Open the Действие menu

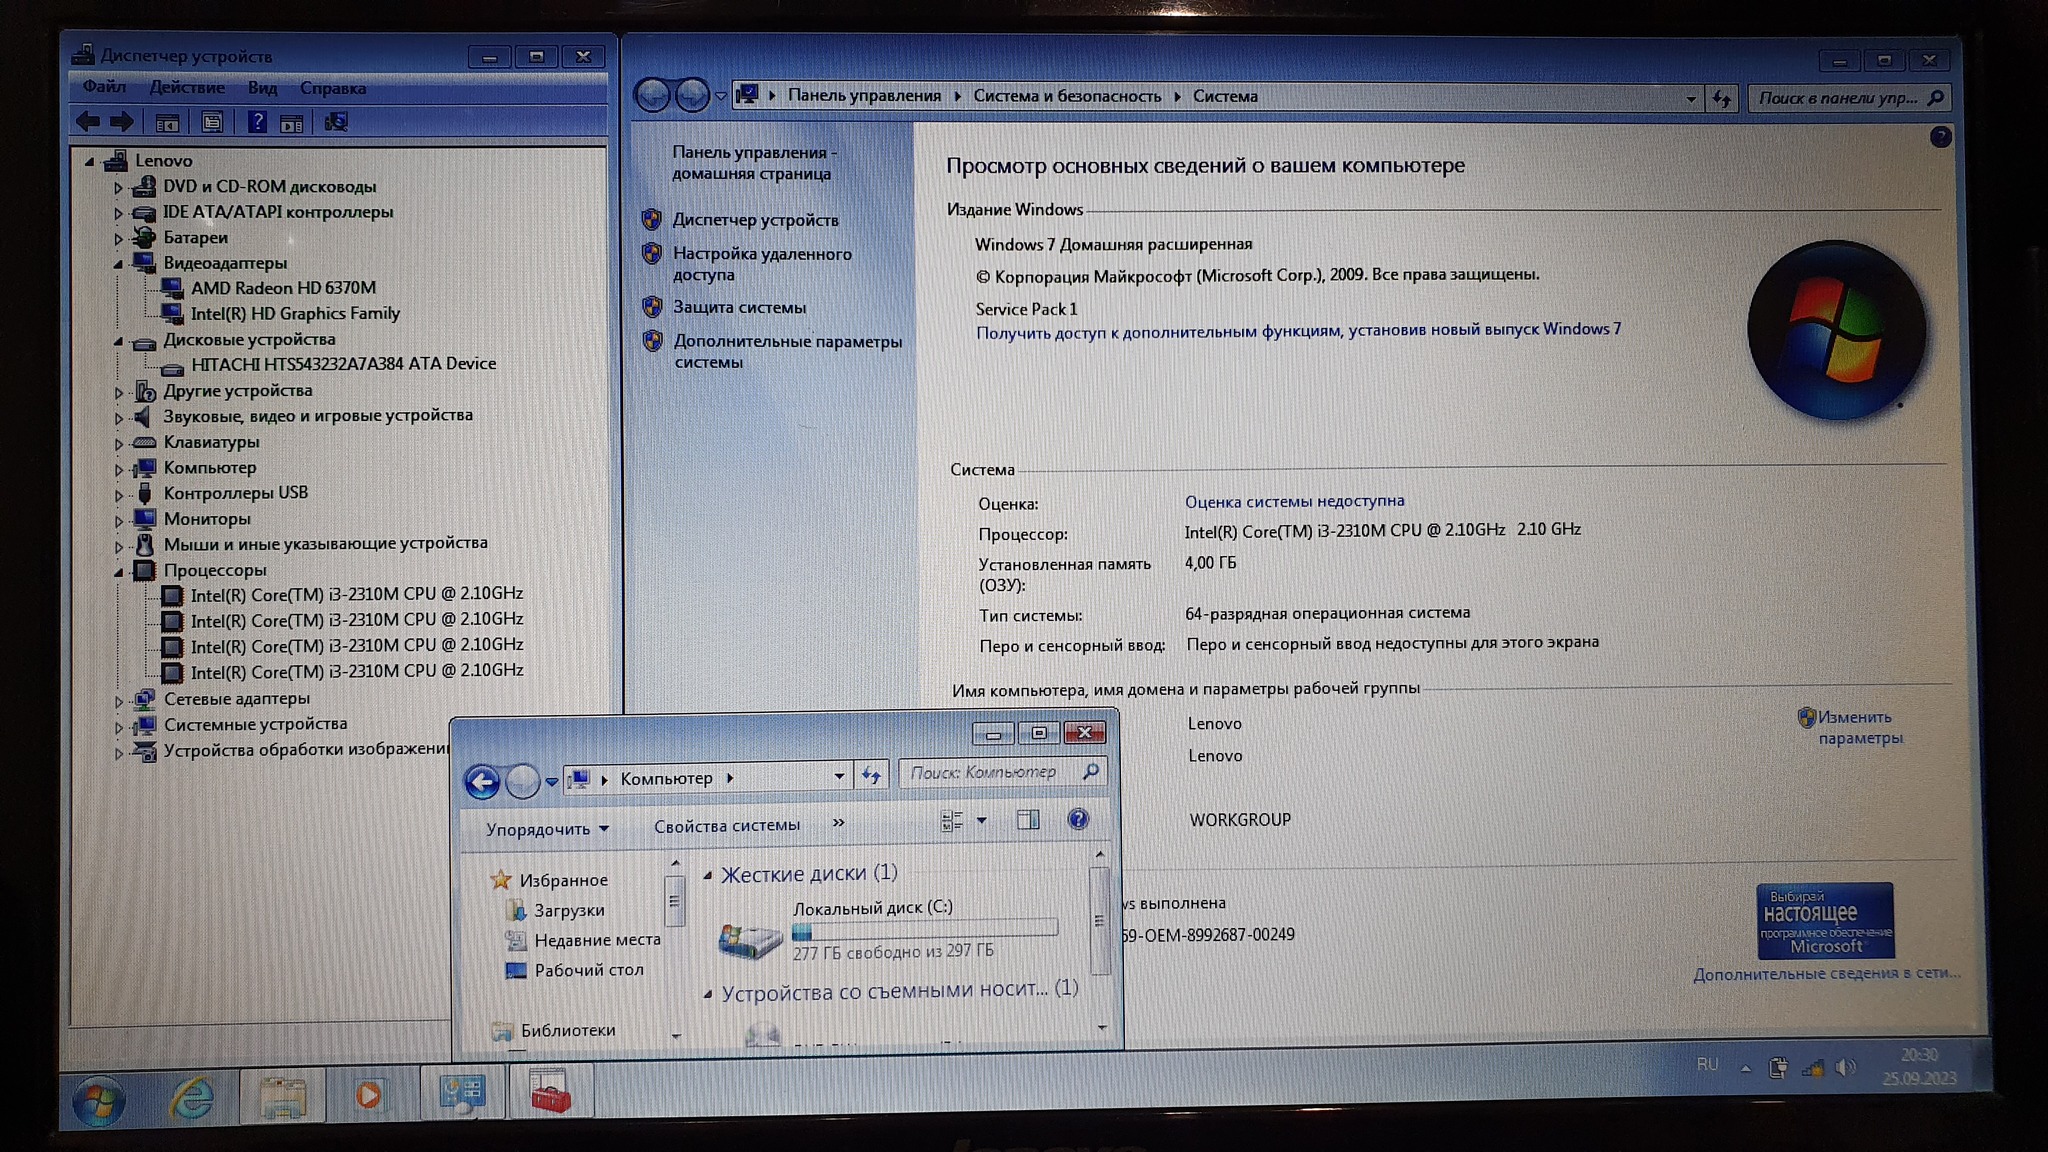tap(187, 87)
